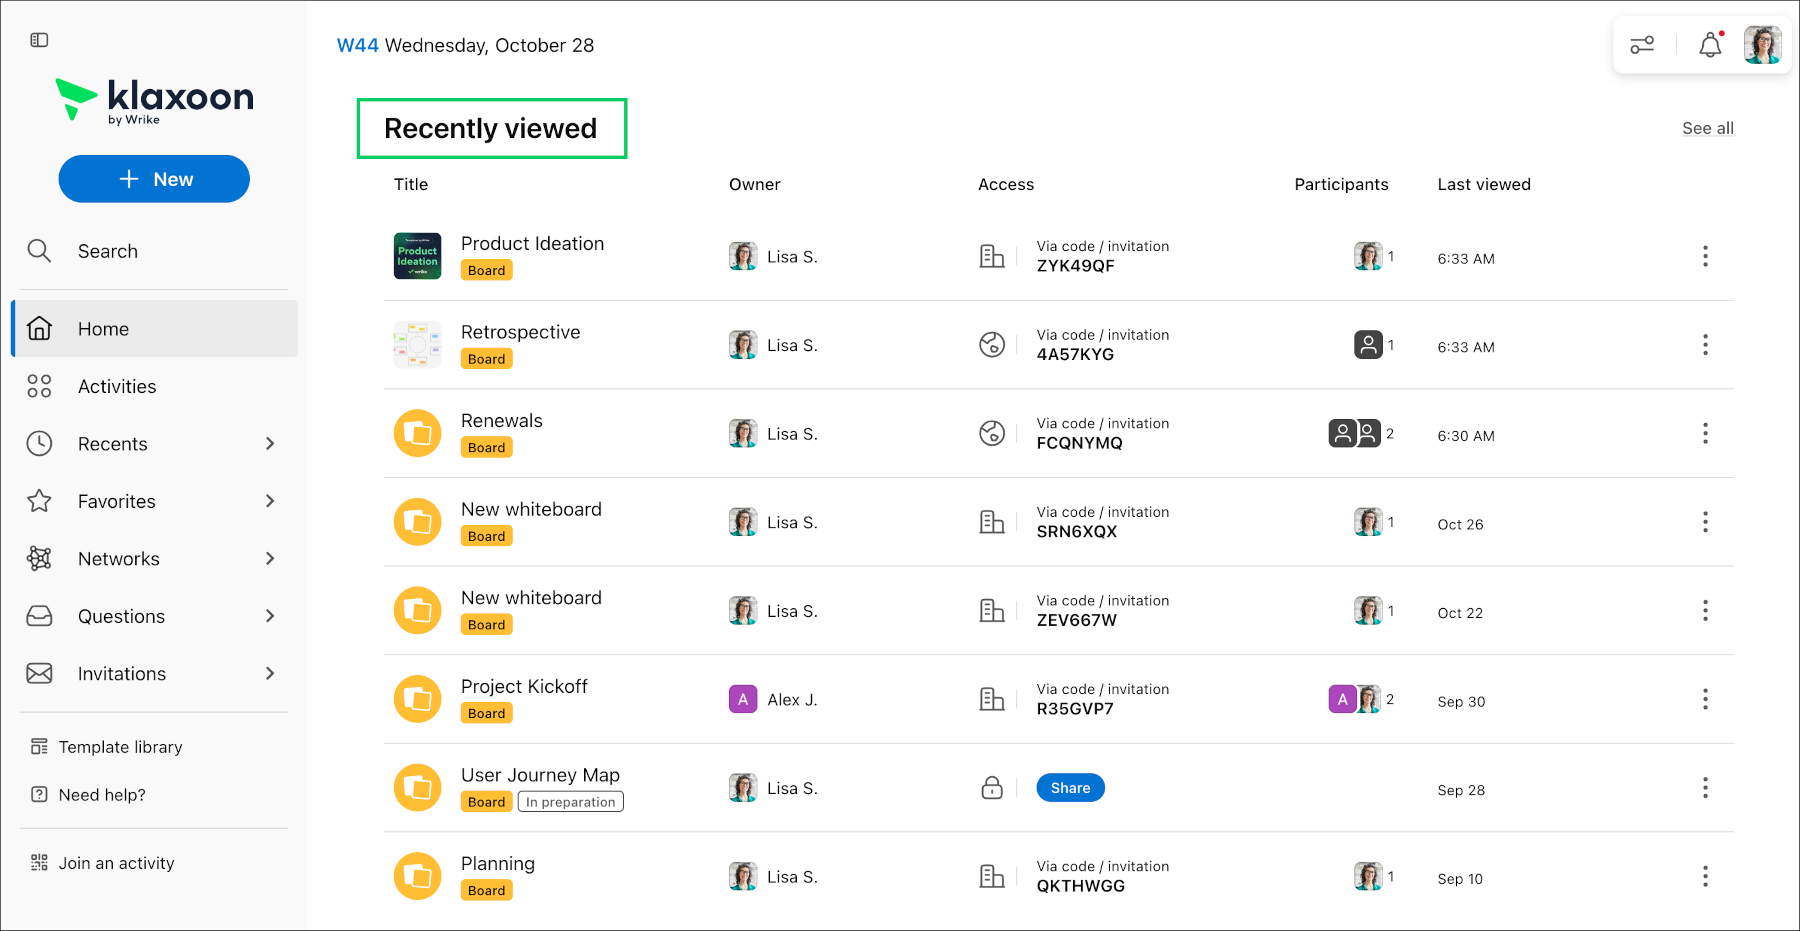Screen dimensions: 1800x931
Task: Open the Retrospective board thumbnail
Action: tap(417, 345)
